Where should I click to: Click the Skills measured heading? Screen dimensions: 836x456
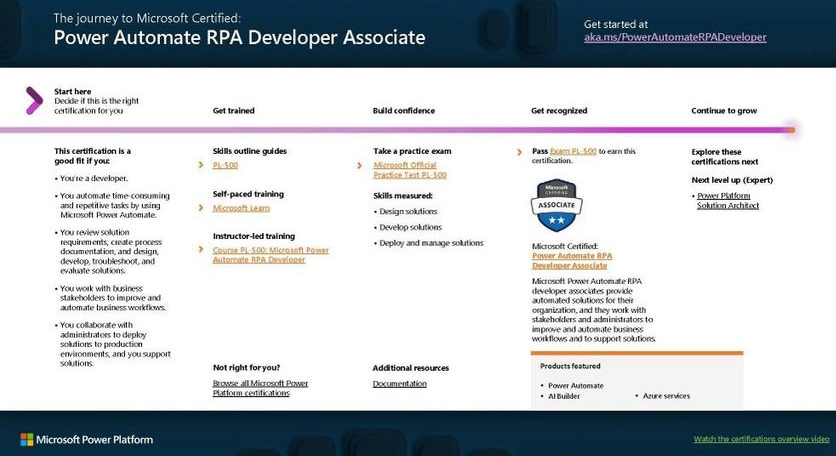pyautogui.click(x=403, y=196)
